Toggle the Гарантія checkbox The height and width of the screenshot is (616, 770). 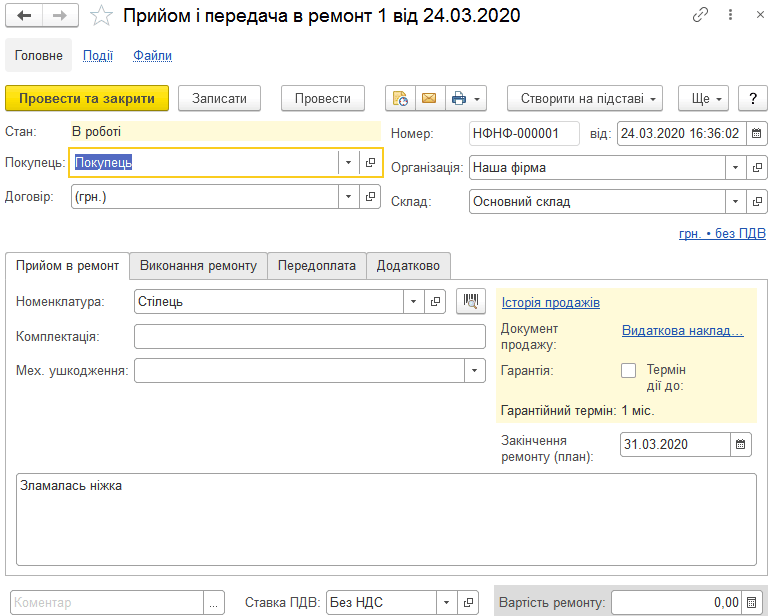click(629, 370)
